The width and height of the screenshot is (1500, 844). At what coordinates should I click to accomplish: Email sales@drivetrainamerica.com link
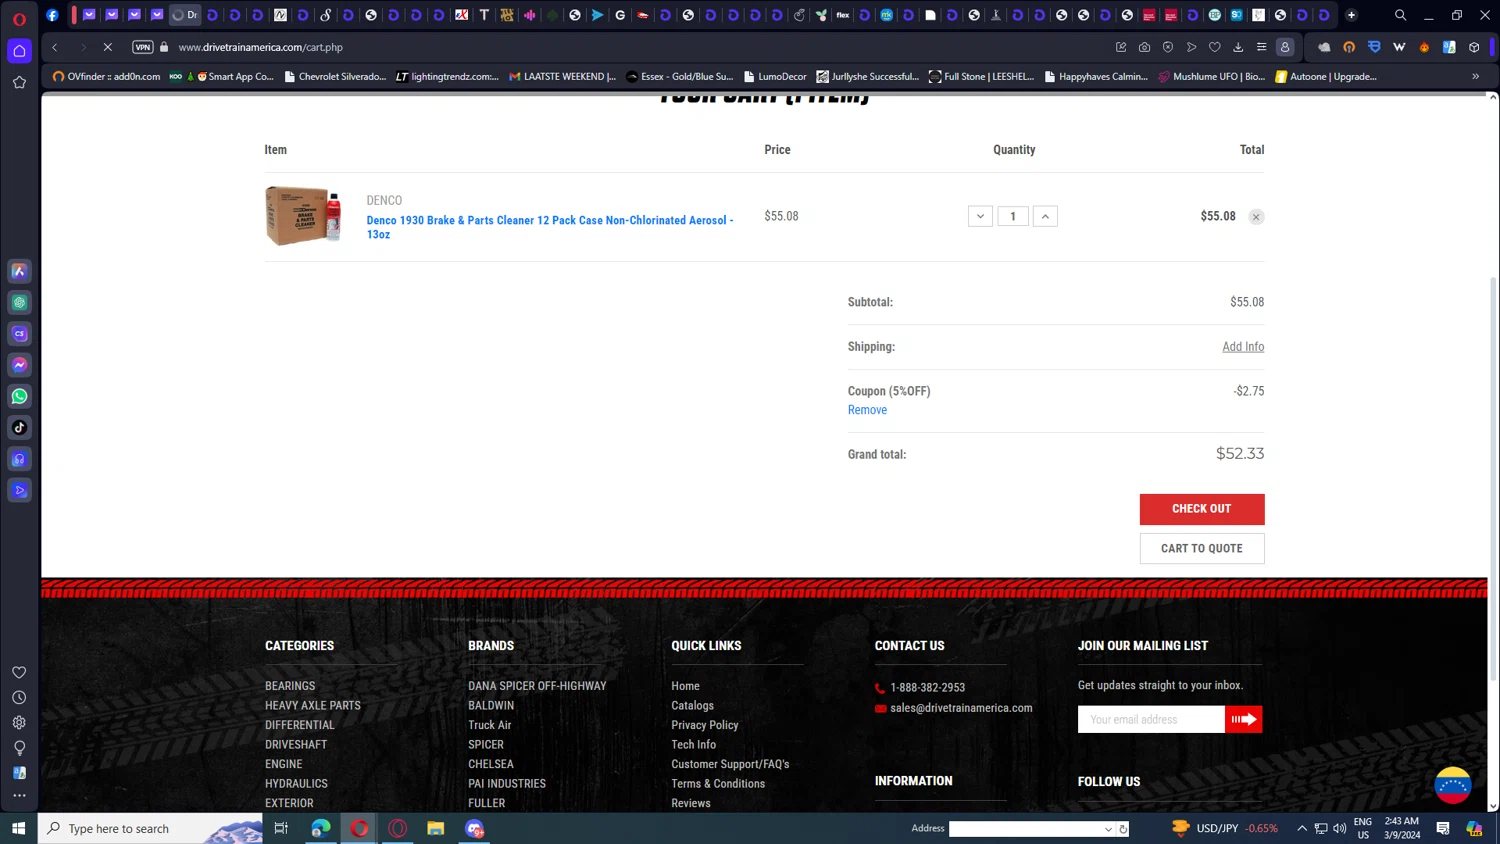pyautogui.click(x=961, y=708)
